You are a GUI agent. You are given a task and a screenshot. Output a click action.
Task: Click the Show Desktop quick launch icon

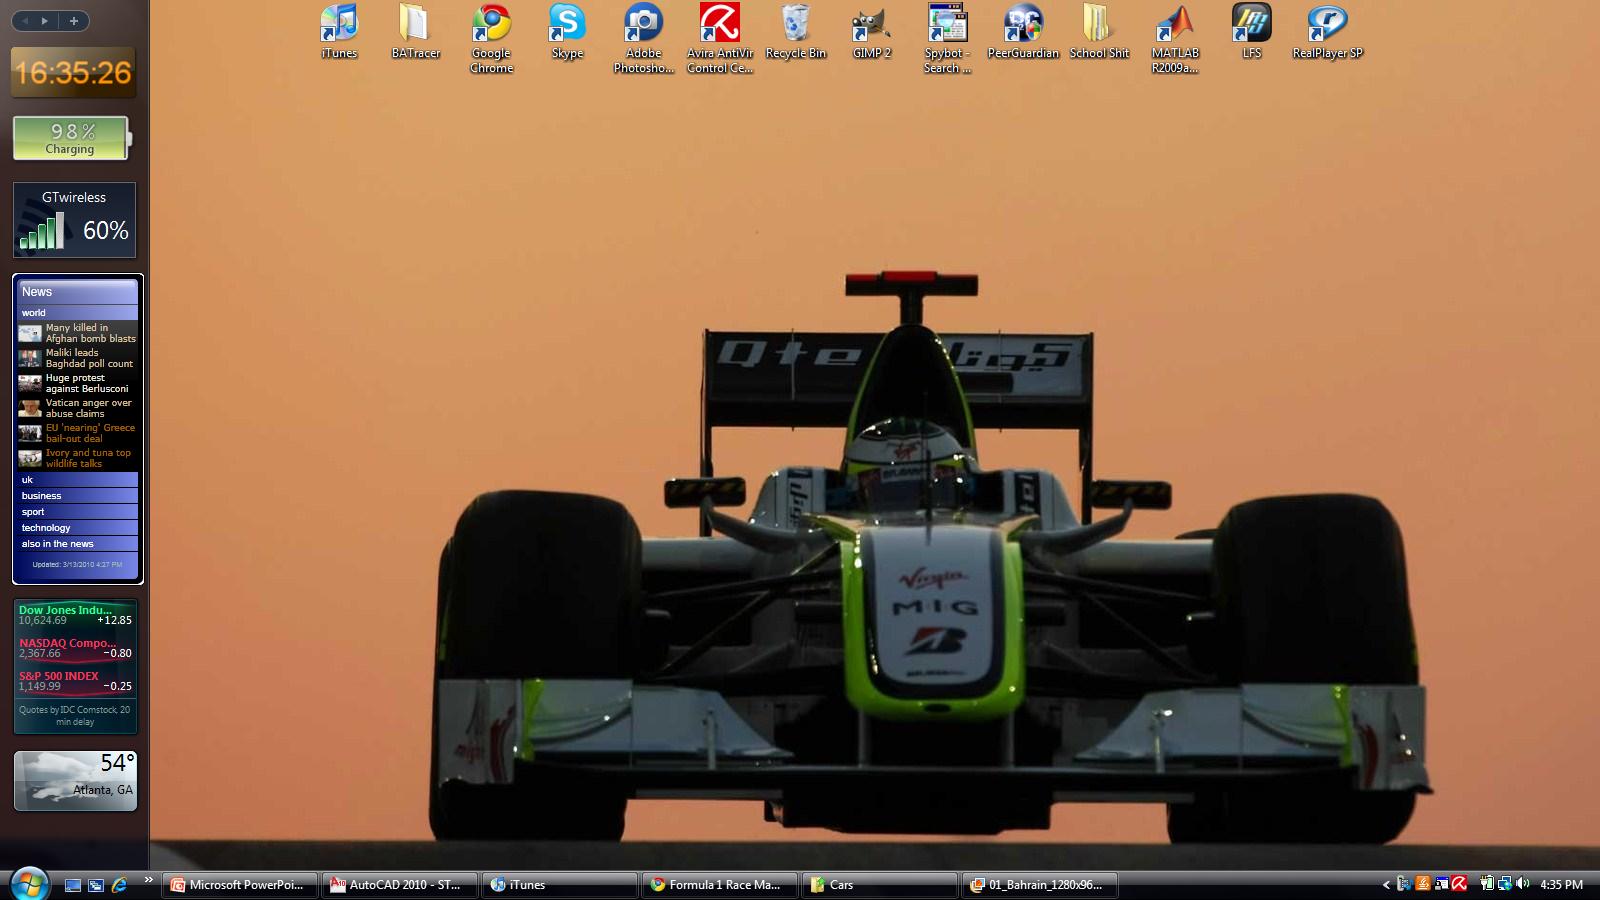tap(73, 885)
